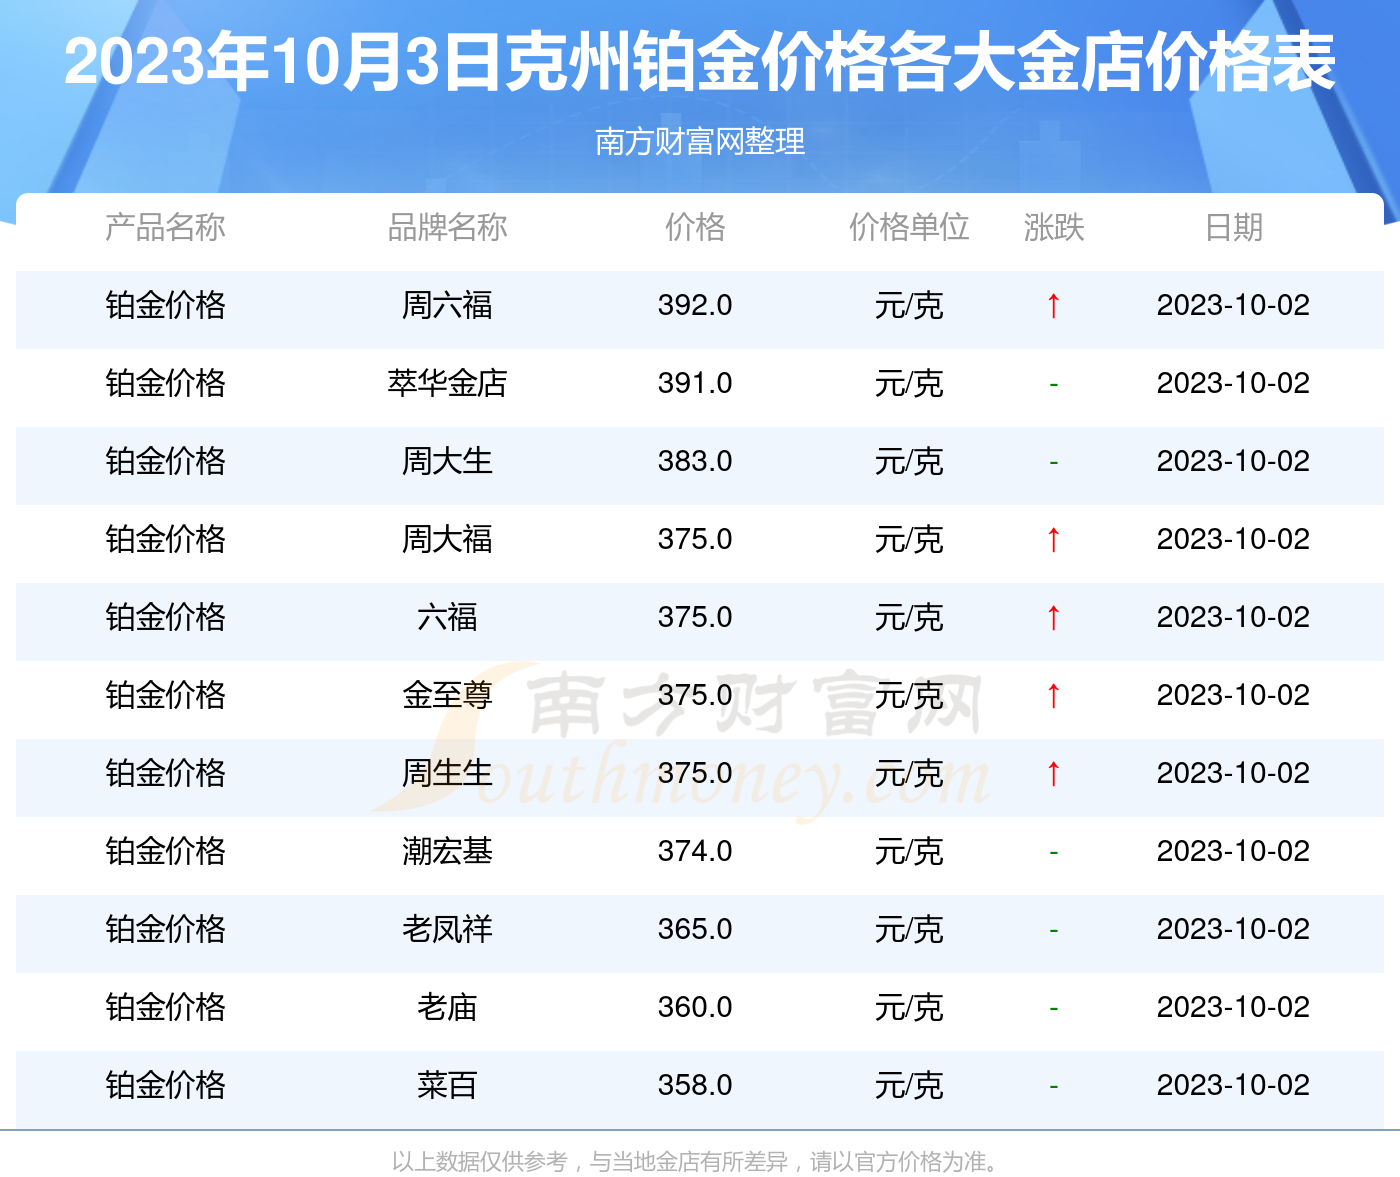Click the green dash in 老凤祥 row
The image size is (1400, 1177).
(1053, 931)
